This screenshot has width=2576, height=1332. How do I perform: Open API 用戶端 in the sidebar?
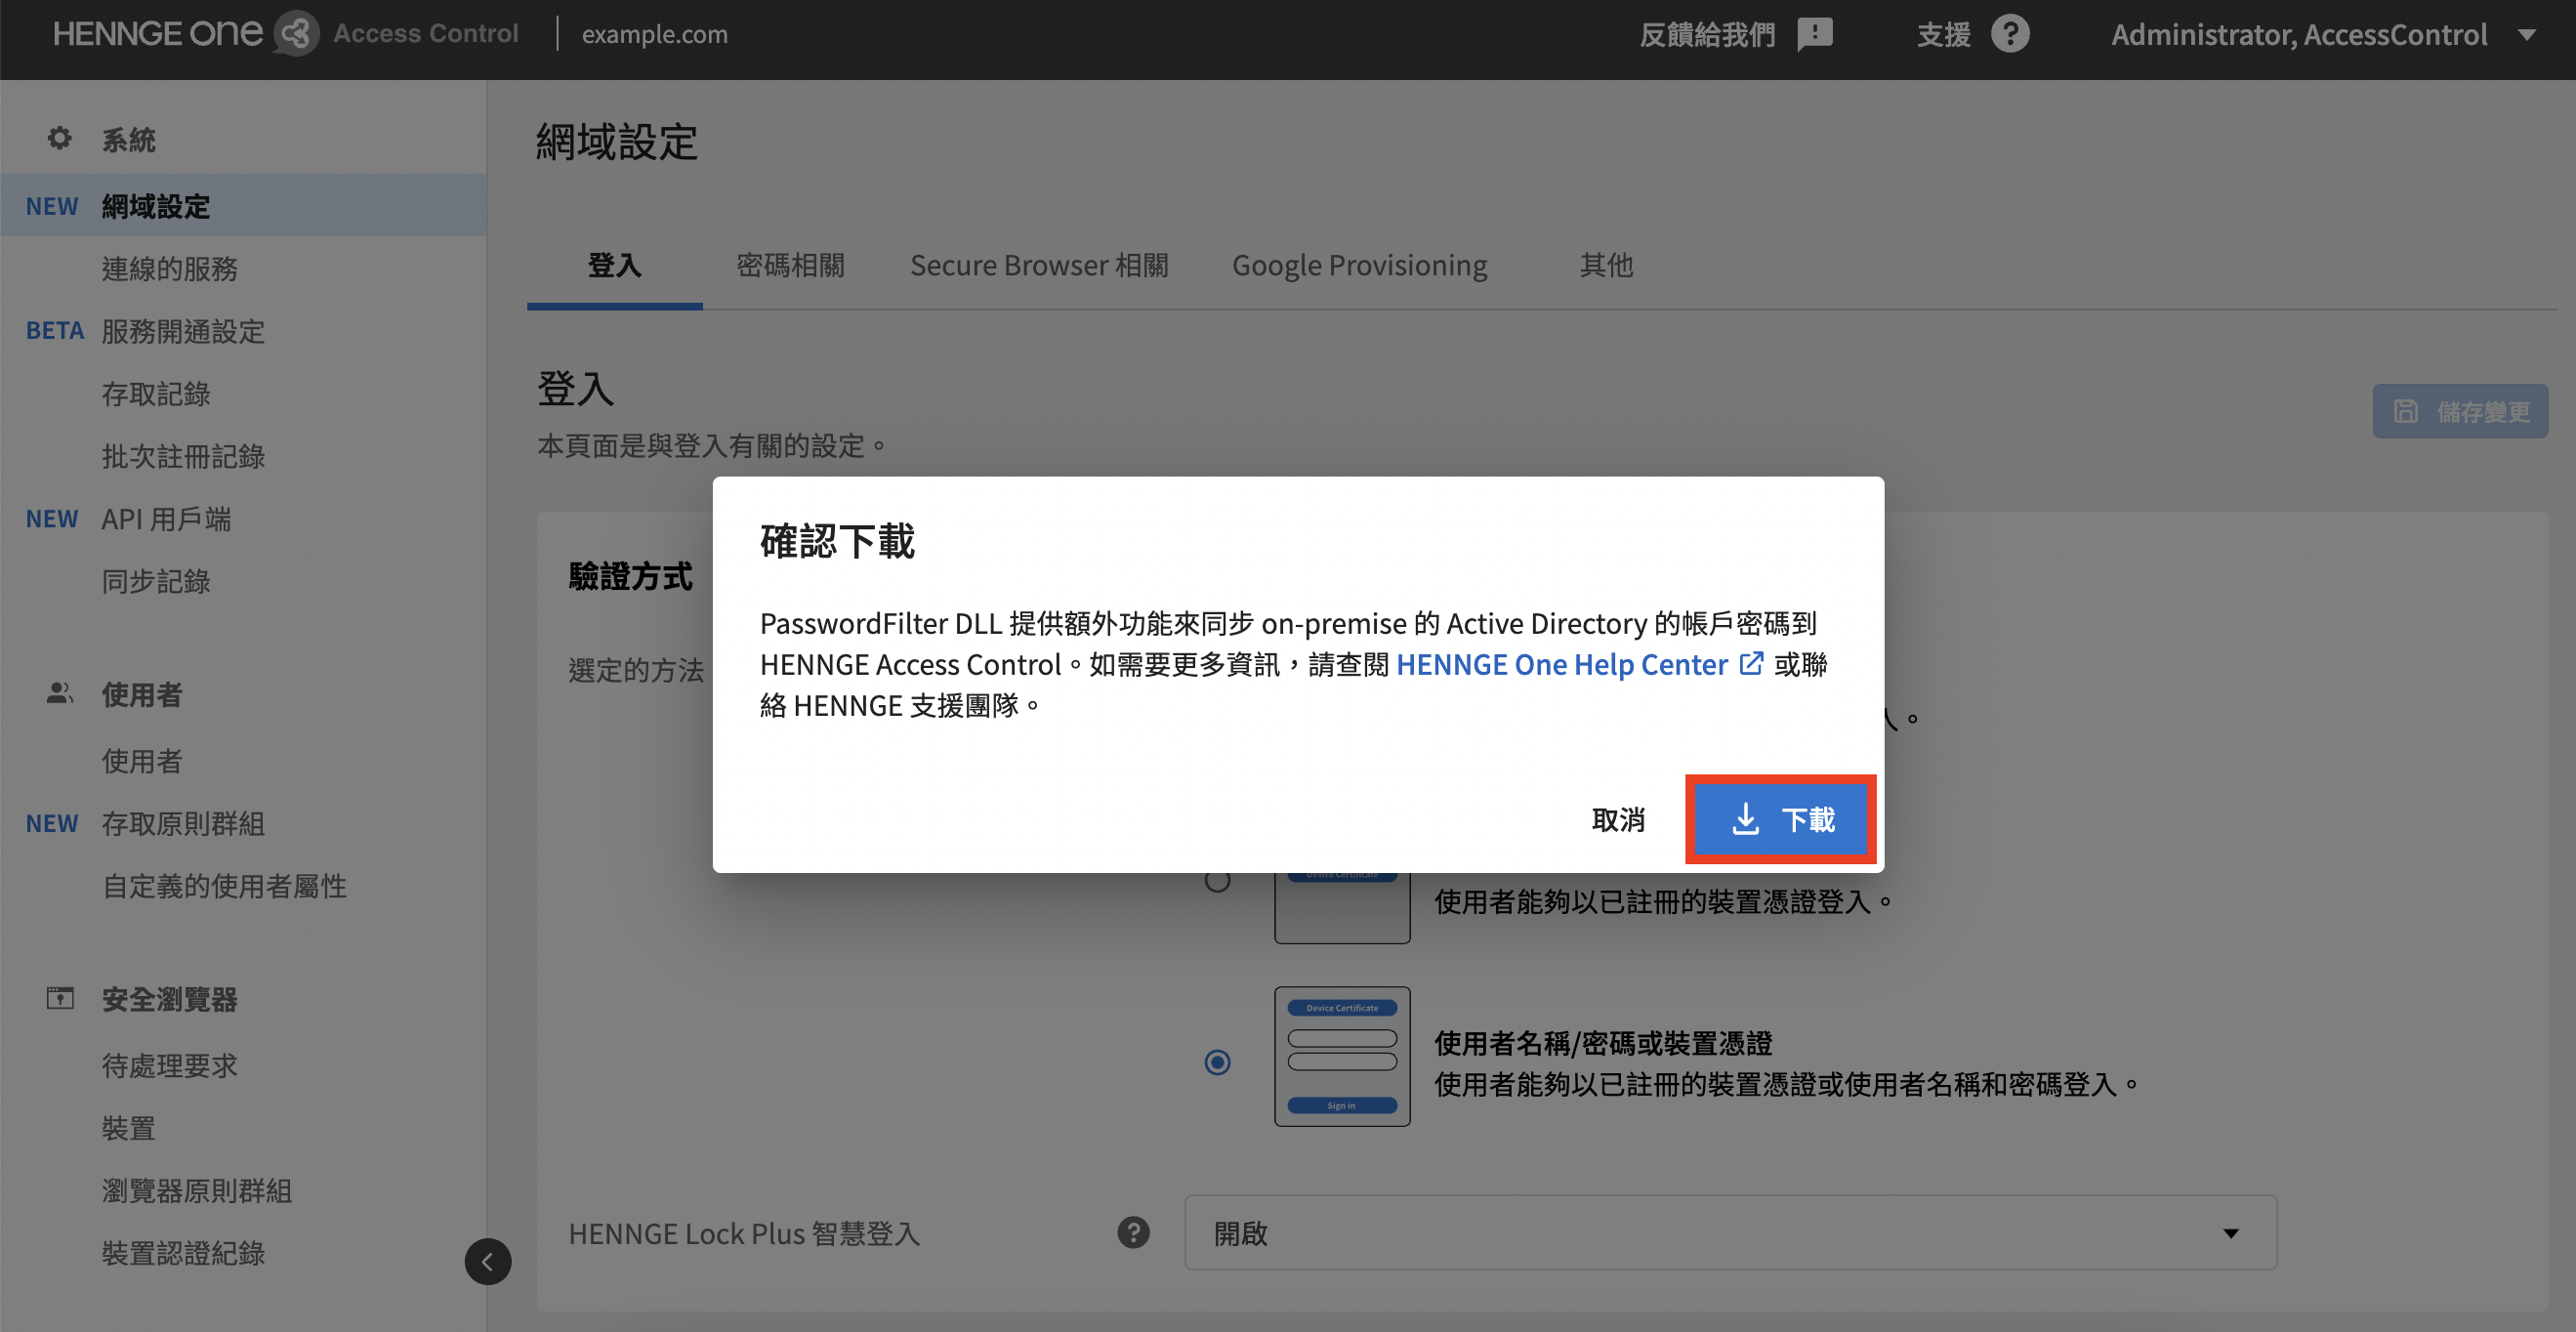pyautogui.click(x=166, y=518)
